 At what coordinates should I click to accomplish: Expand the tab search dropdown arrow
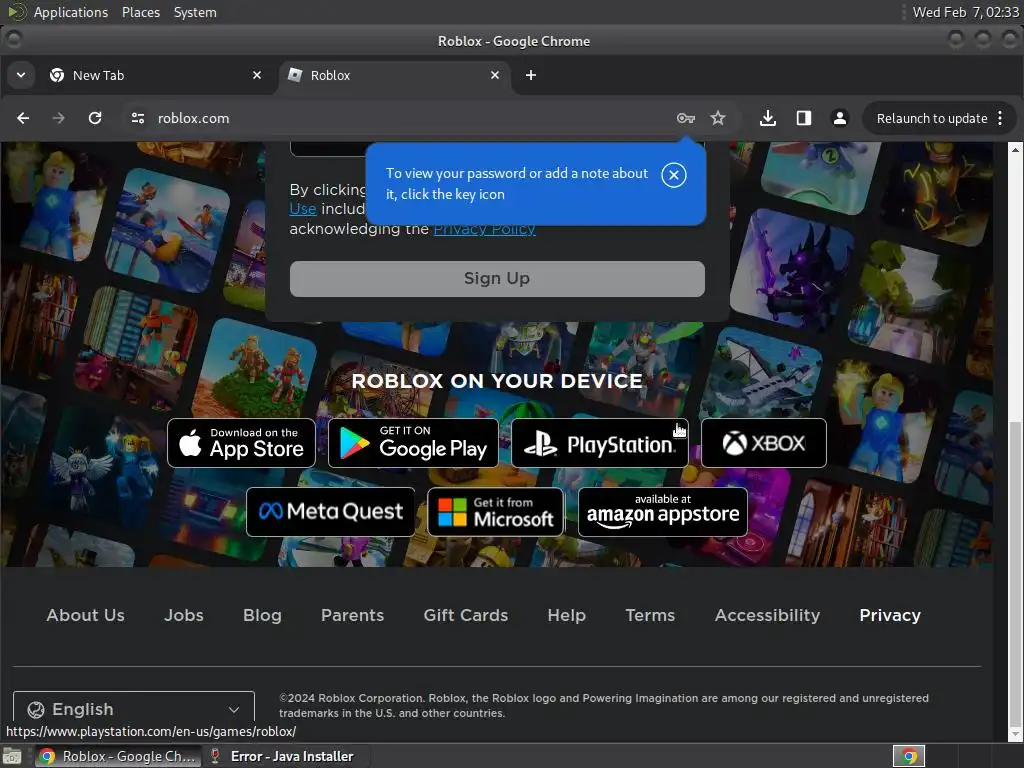point(21,75)
